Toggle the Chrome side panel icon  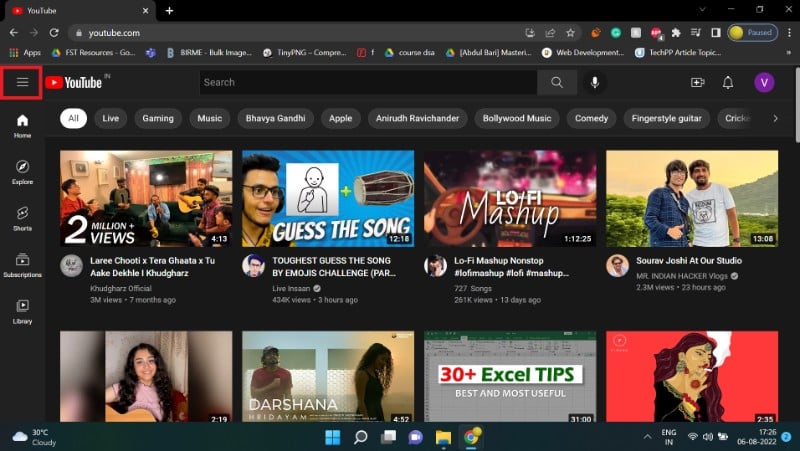point(715,33)
